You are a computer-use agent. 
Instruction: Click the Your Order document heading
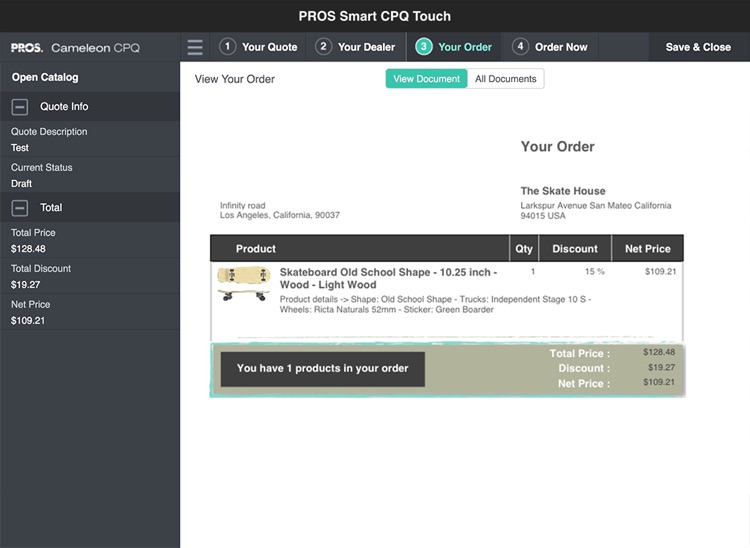(557, 146)
